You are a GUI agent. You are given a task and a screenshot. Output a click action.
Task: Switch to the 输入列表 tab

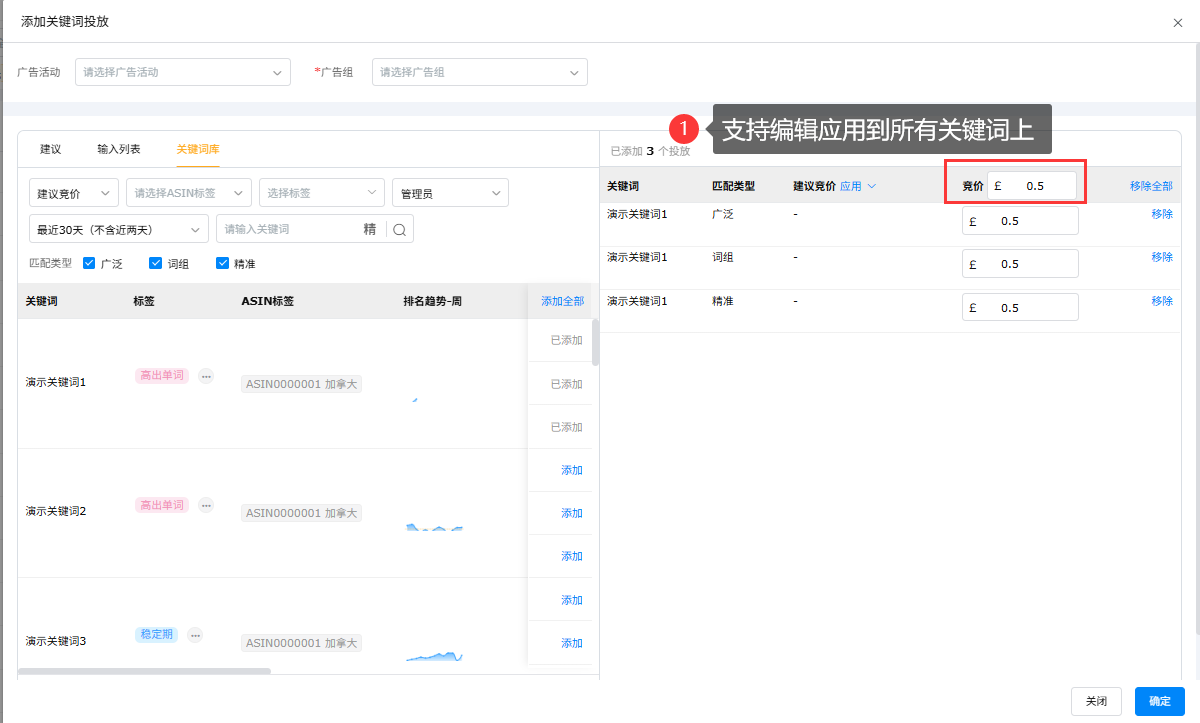pos(119,149)
